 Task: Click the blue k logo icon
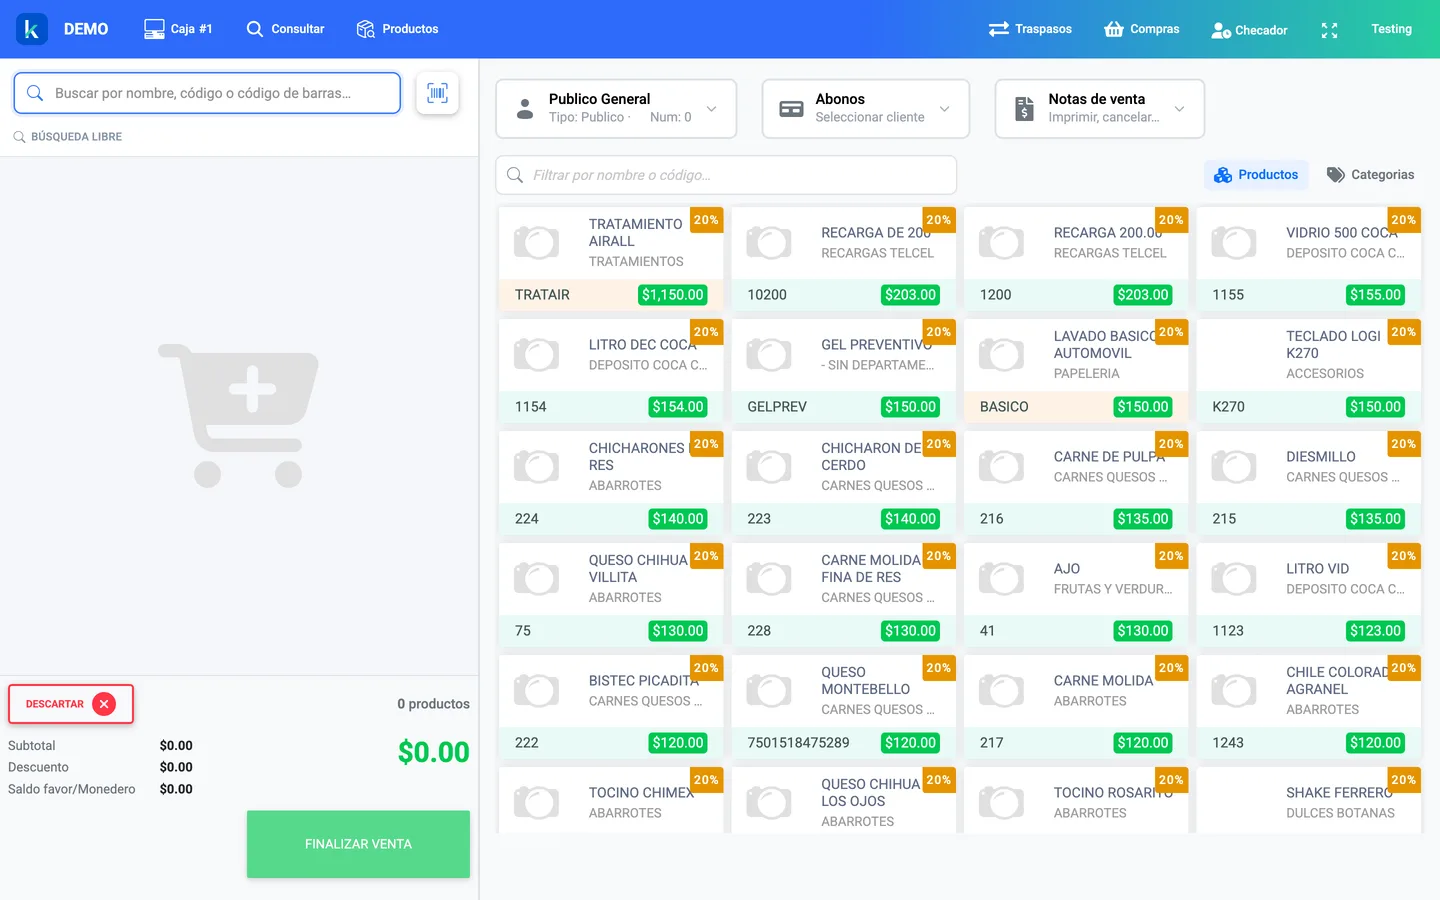coord(32,29)
